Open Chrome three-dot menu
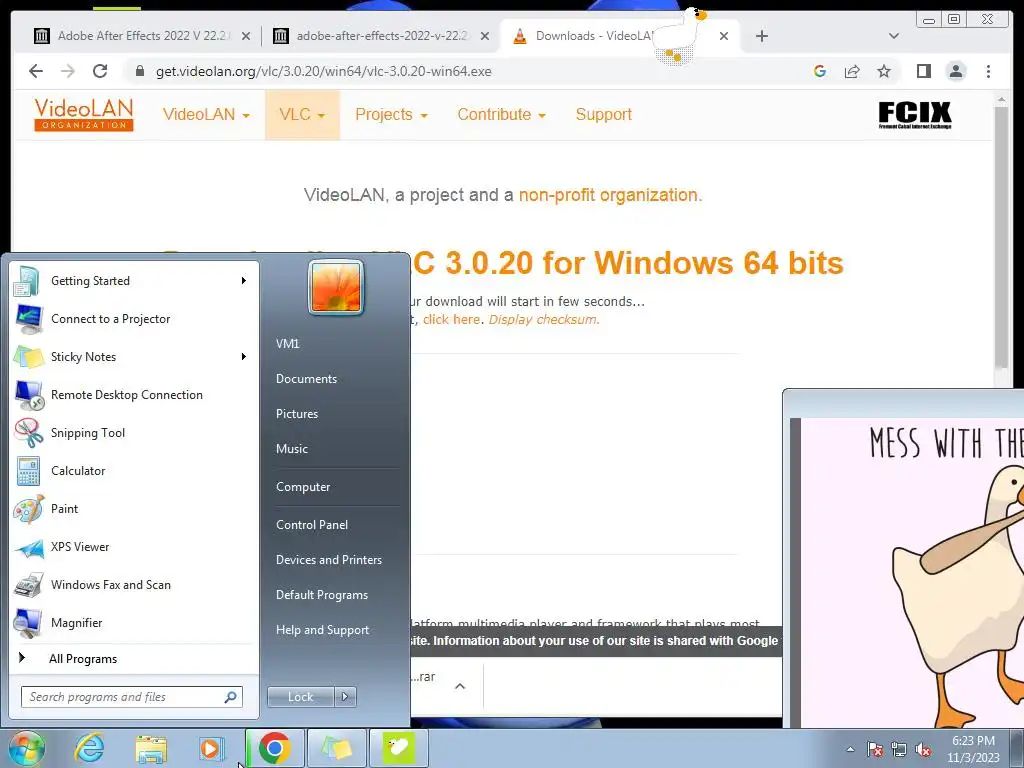The image size is (1024, 768). [988, 71]
